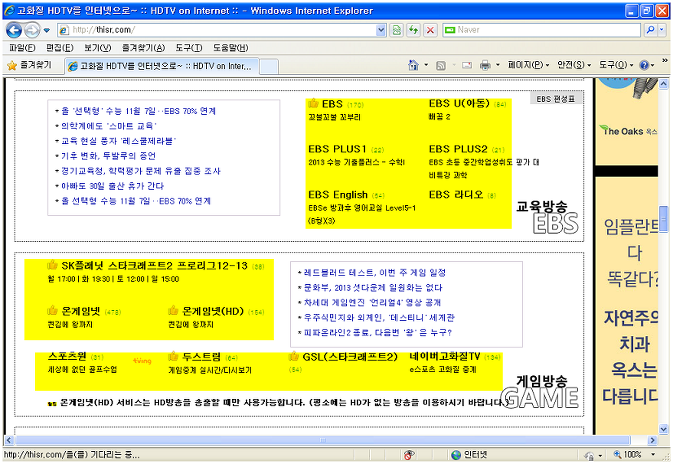
Task: Open the EBS U(아동) channel link
Action: [459, 103]
